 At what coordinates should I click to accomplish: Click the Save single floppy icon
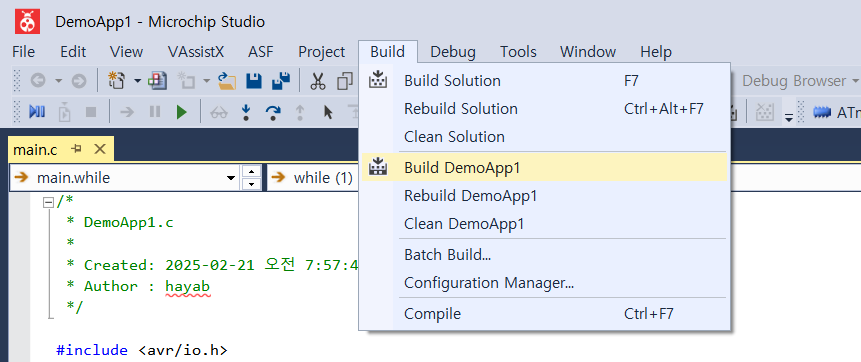click(x=254, y=81)
